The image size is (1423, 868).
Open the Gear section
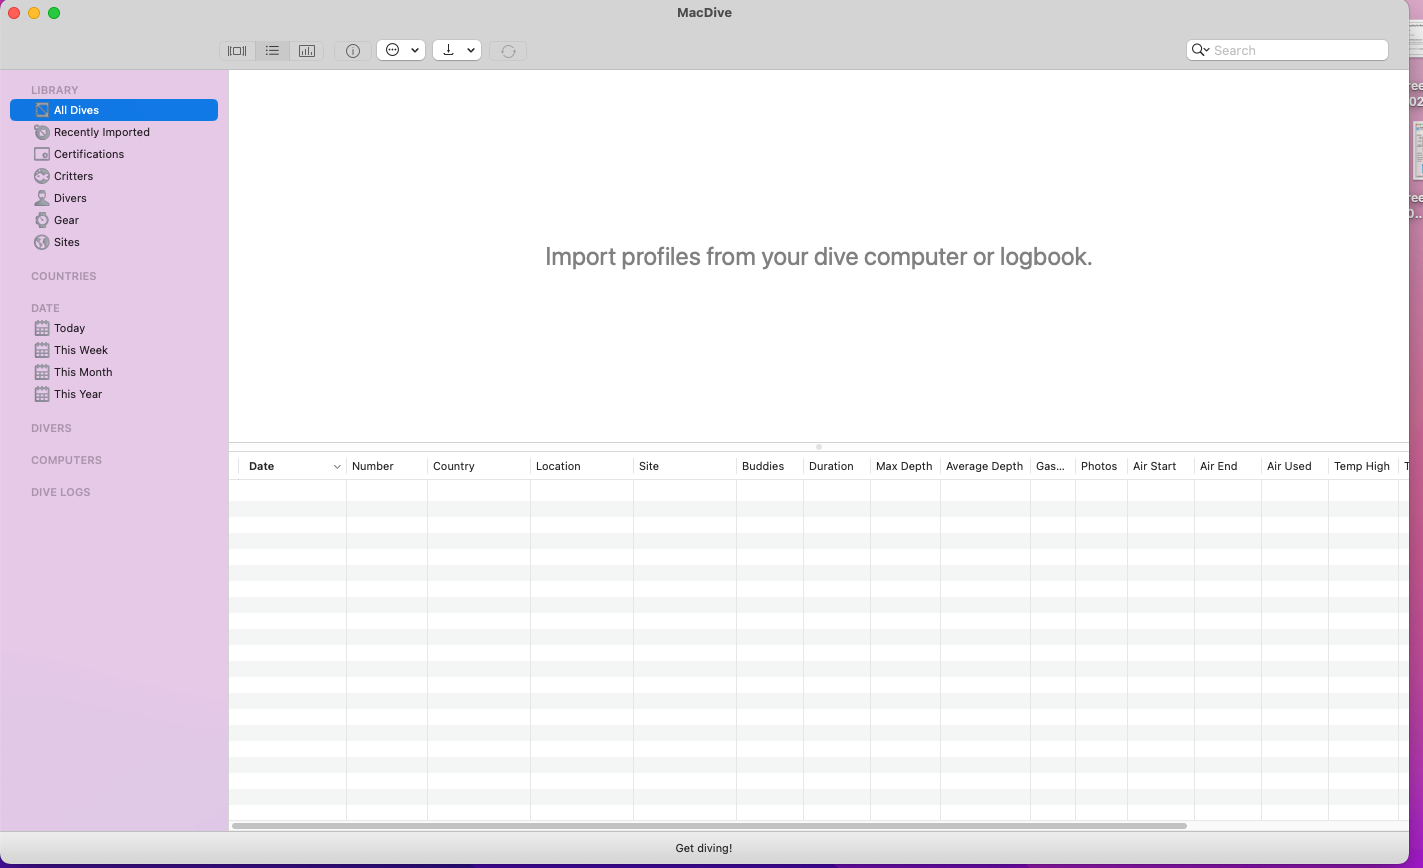coord(66,220)
